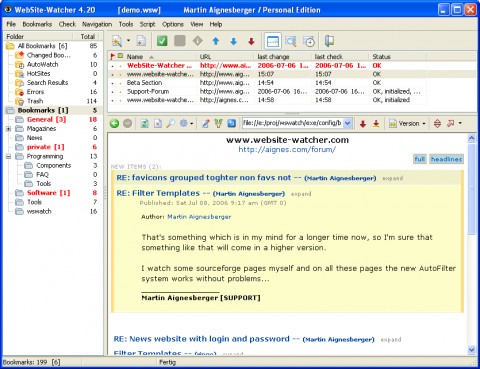Screen dimensions: 480x369
Task: Click the red up-down arrows icon
Action: click(437, 124)
